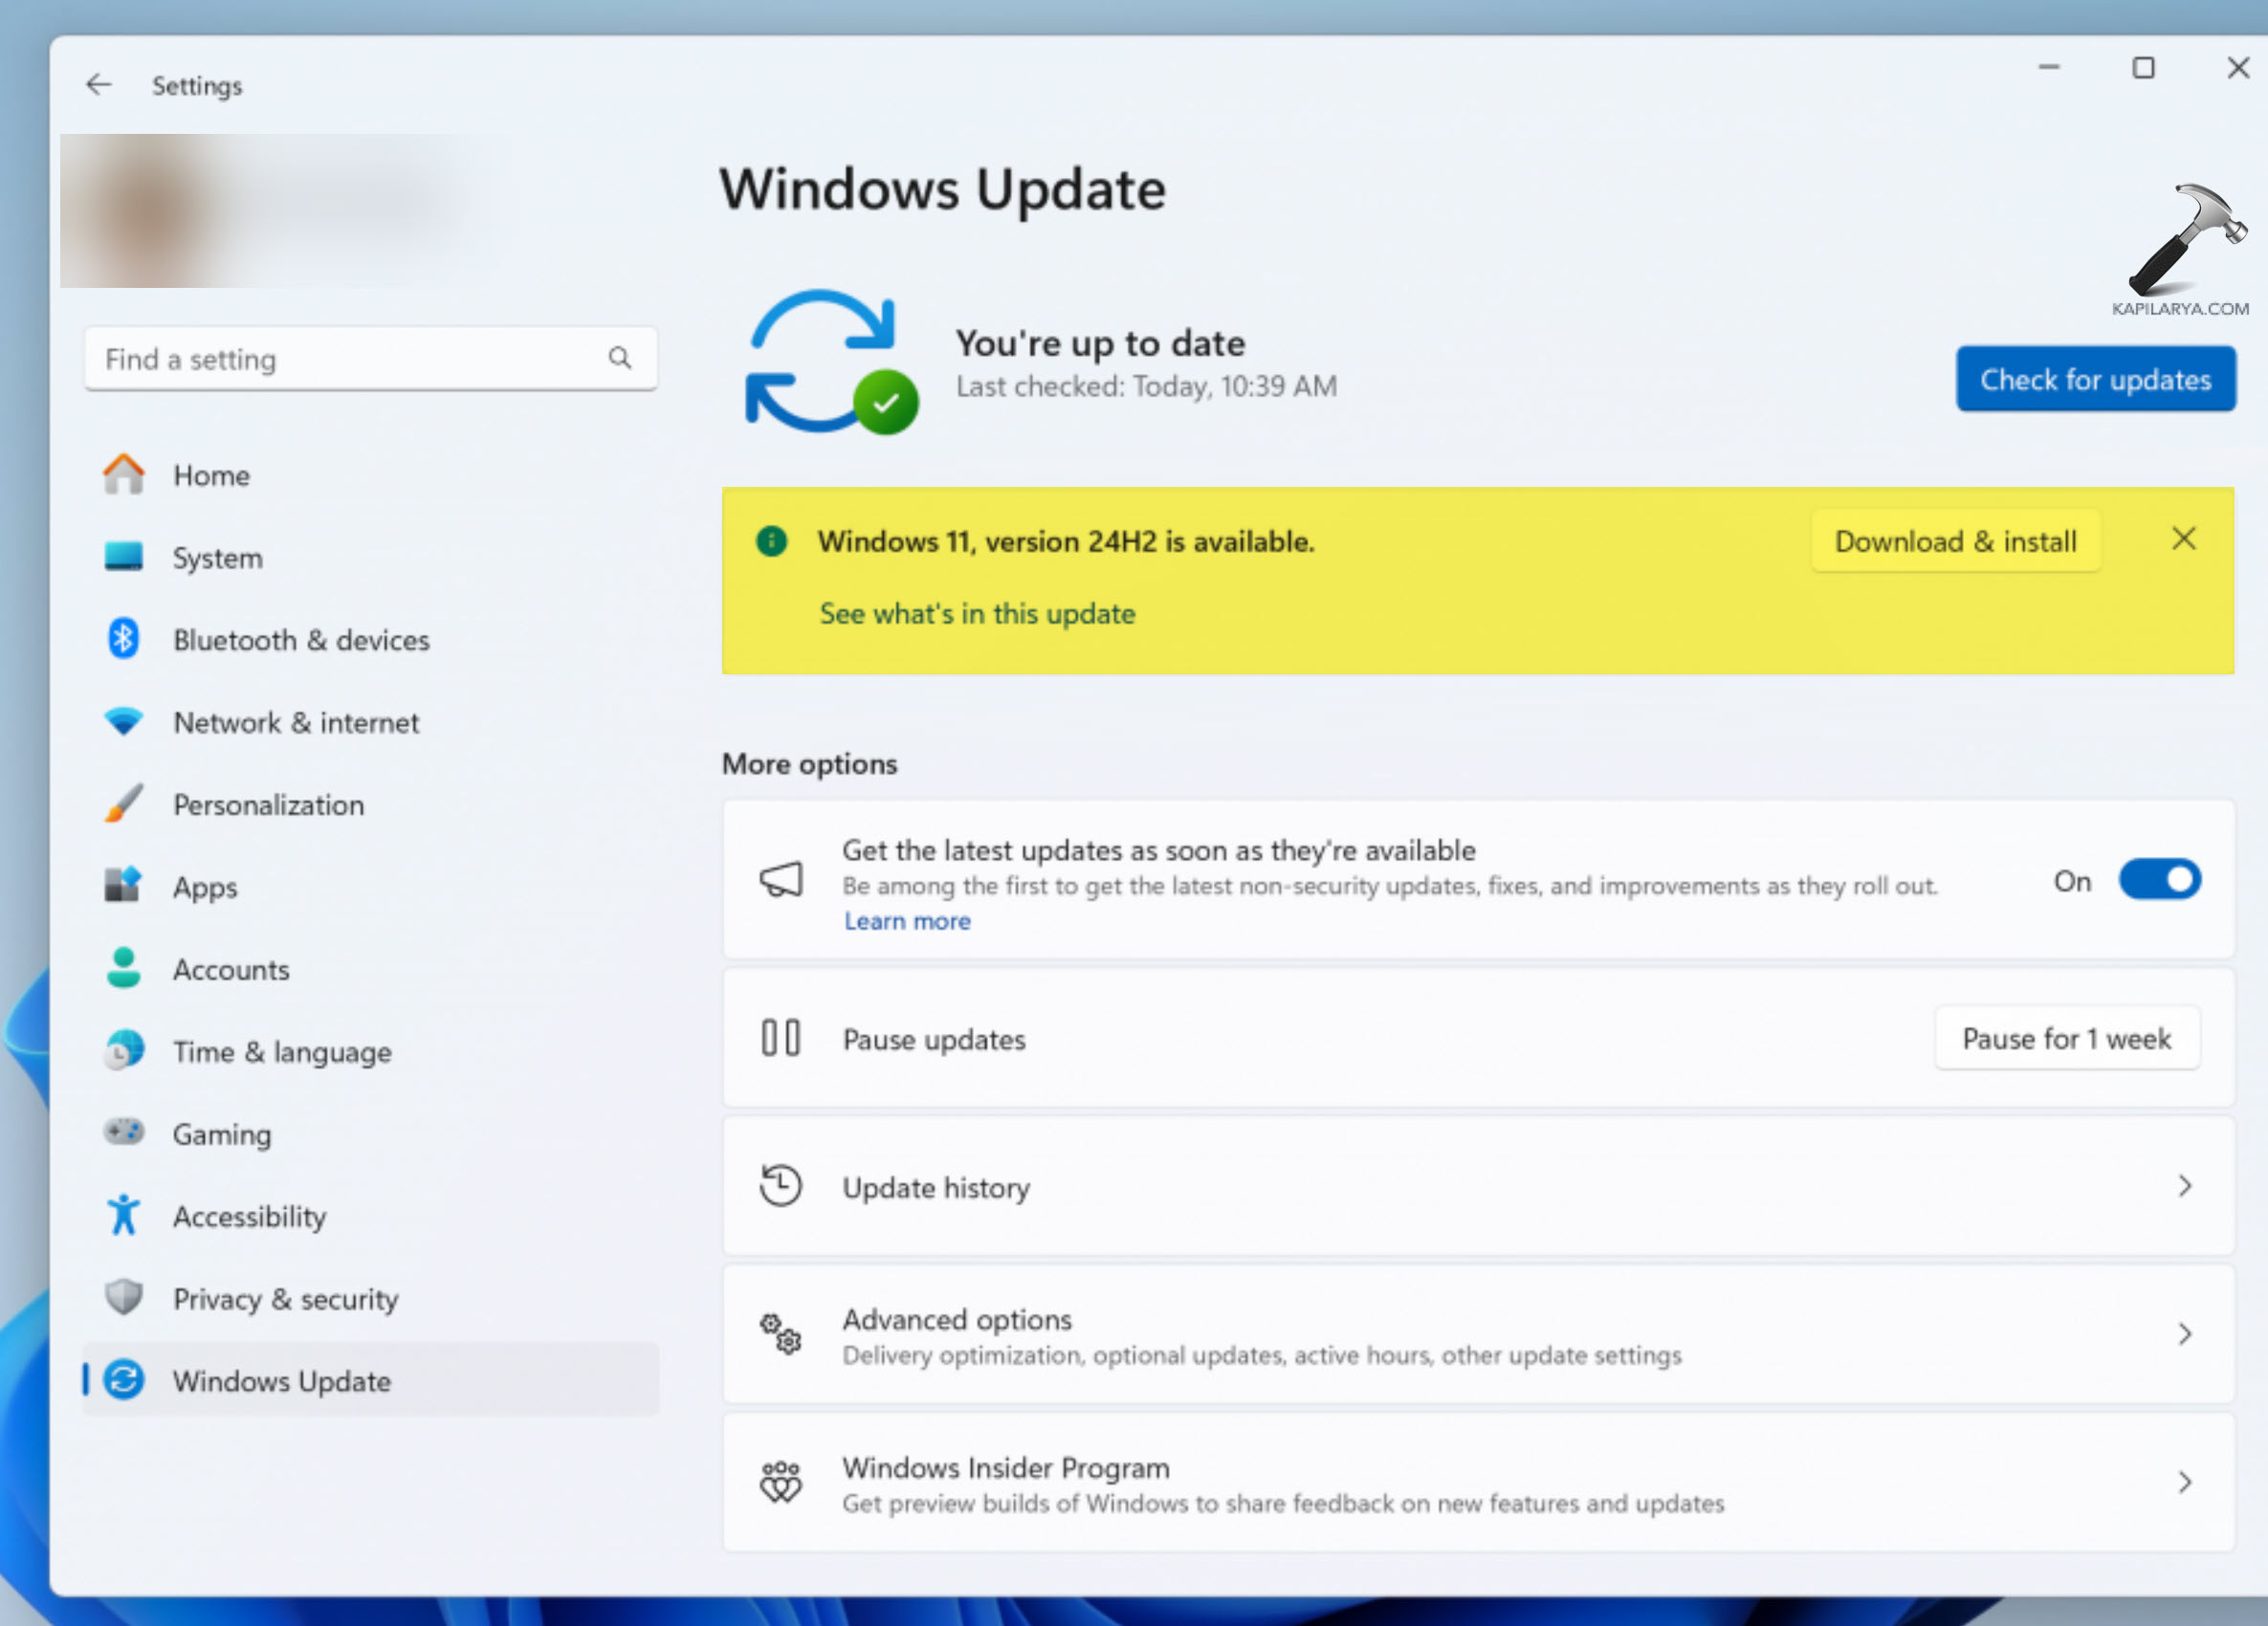The height and width of the screenshot is (1626, 2268).
Task: Click the search magnifier icon
Action: pos(619,358)
